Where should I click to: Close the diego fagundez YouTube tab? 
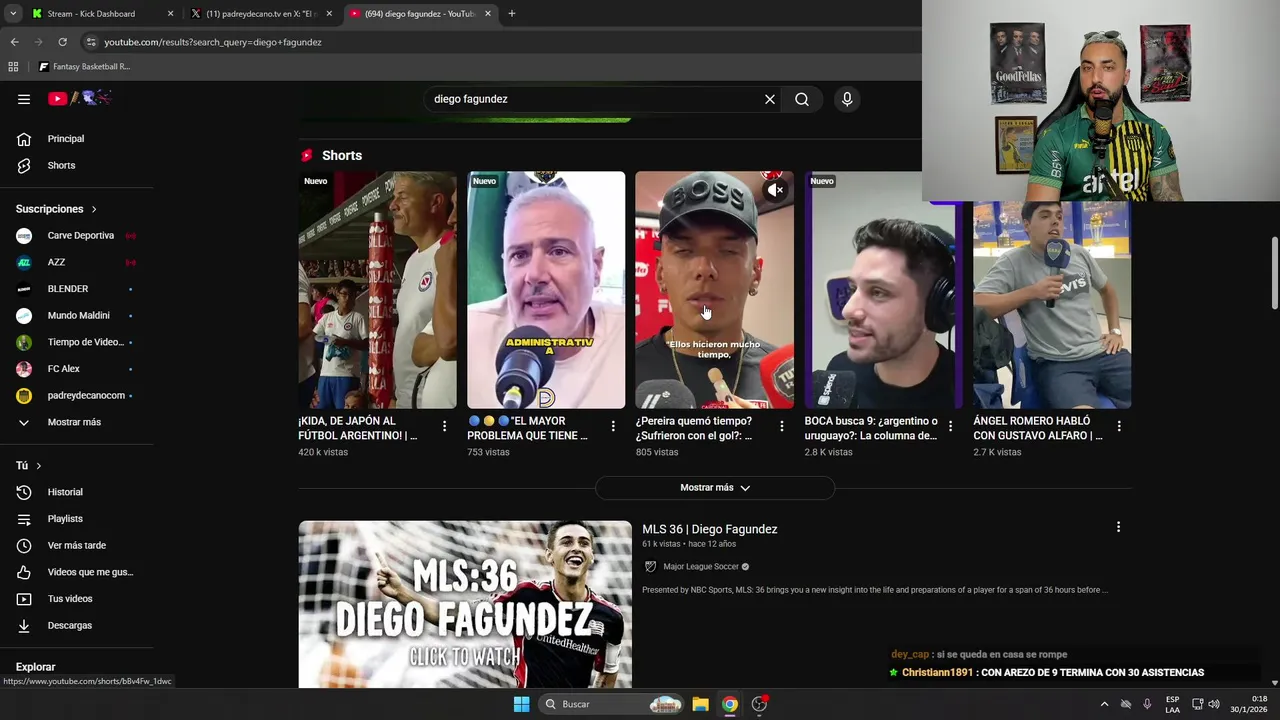coord(488,14)
